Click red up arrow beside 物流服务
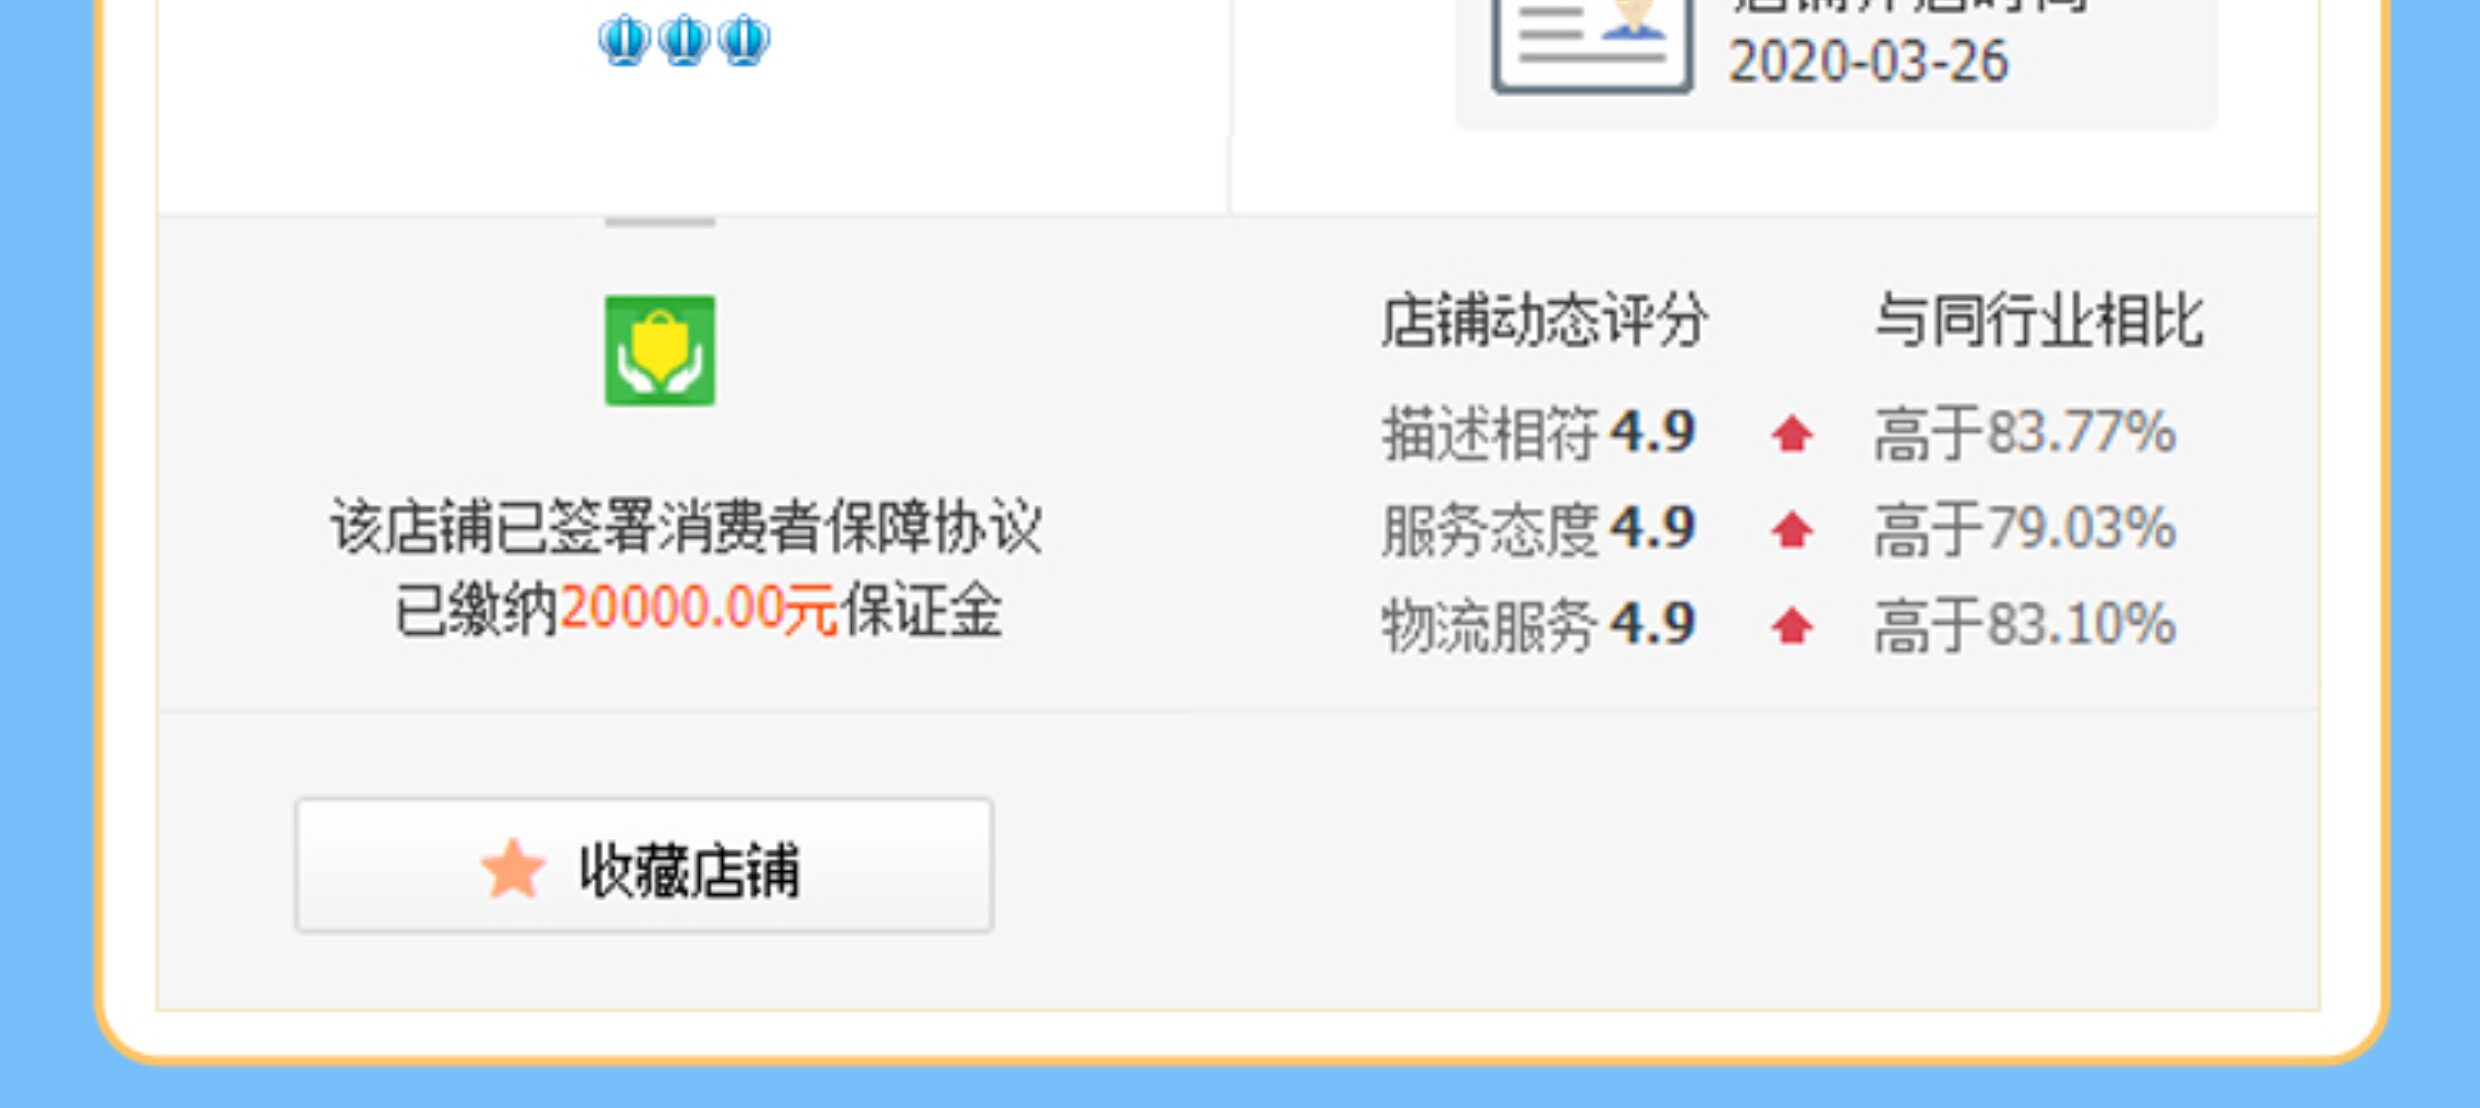 (1792, 625)
